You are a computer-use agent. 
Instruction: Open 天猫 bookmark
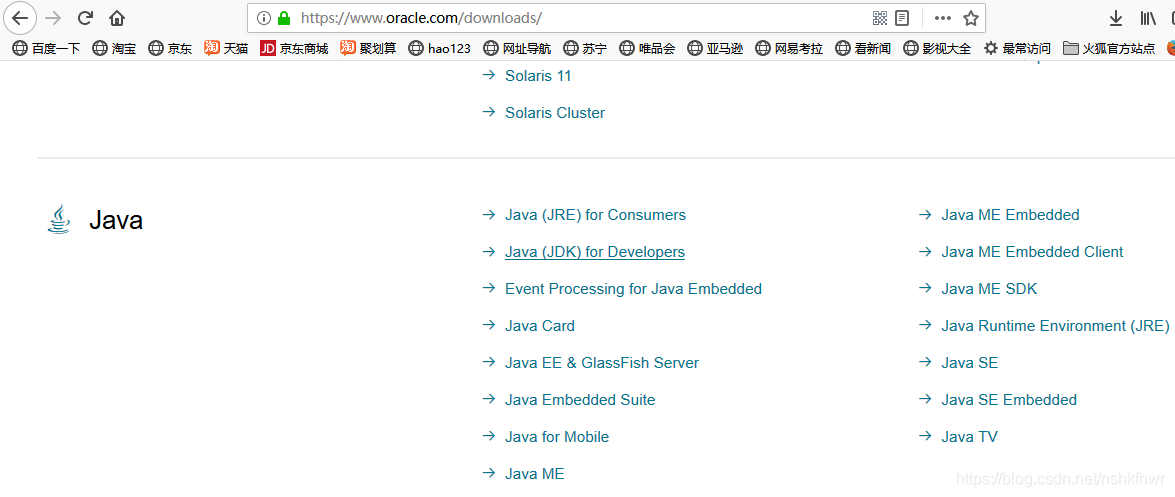pyautogui.click(x=226, y=49)
